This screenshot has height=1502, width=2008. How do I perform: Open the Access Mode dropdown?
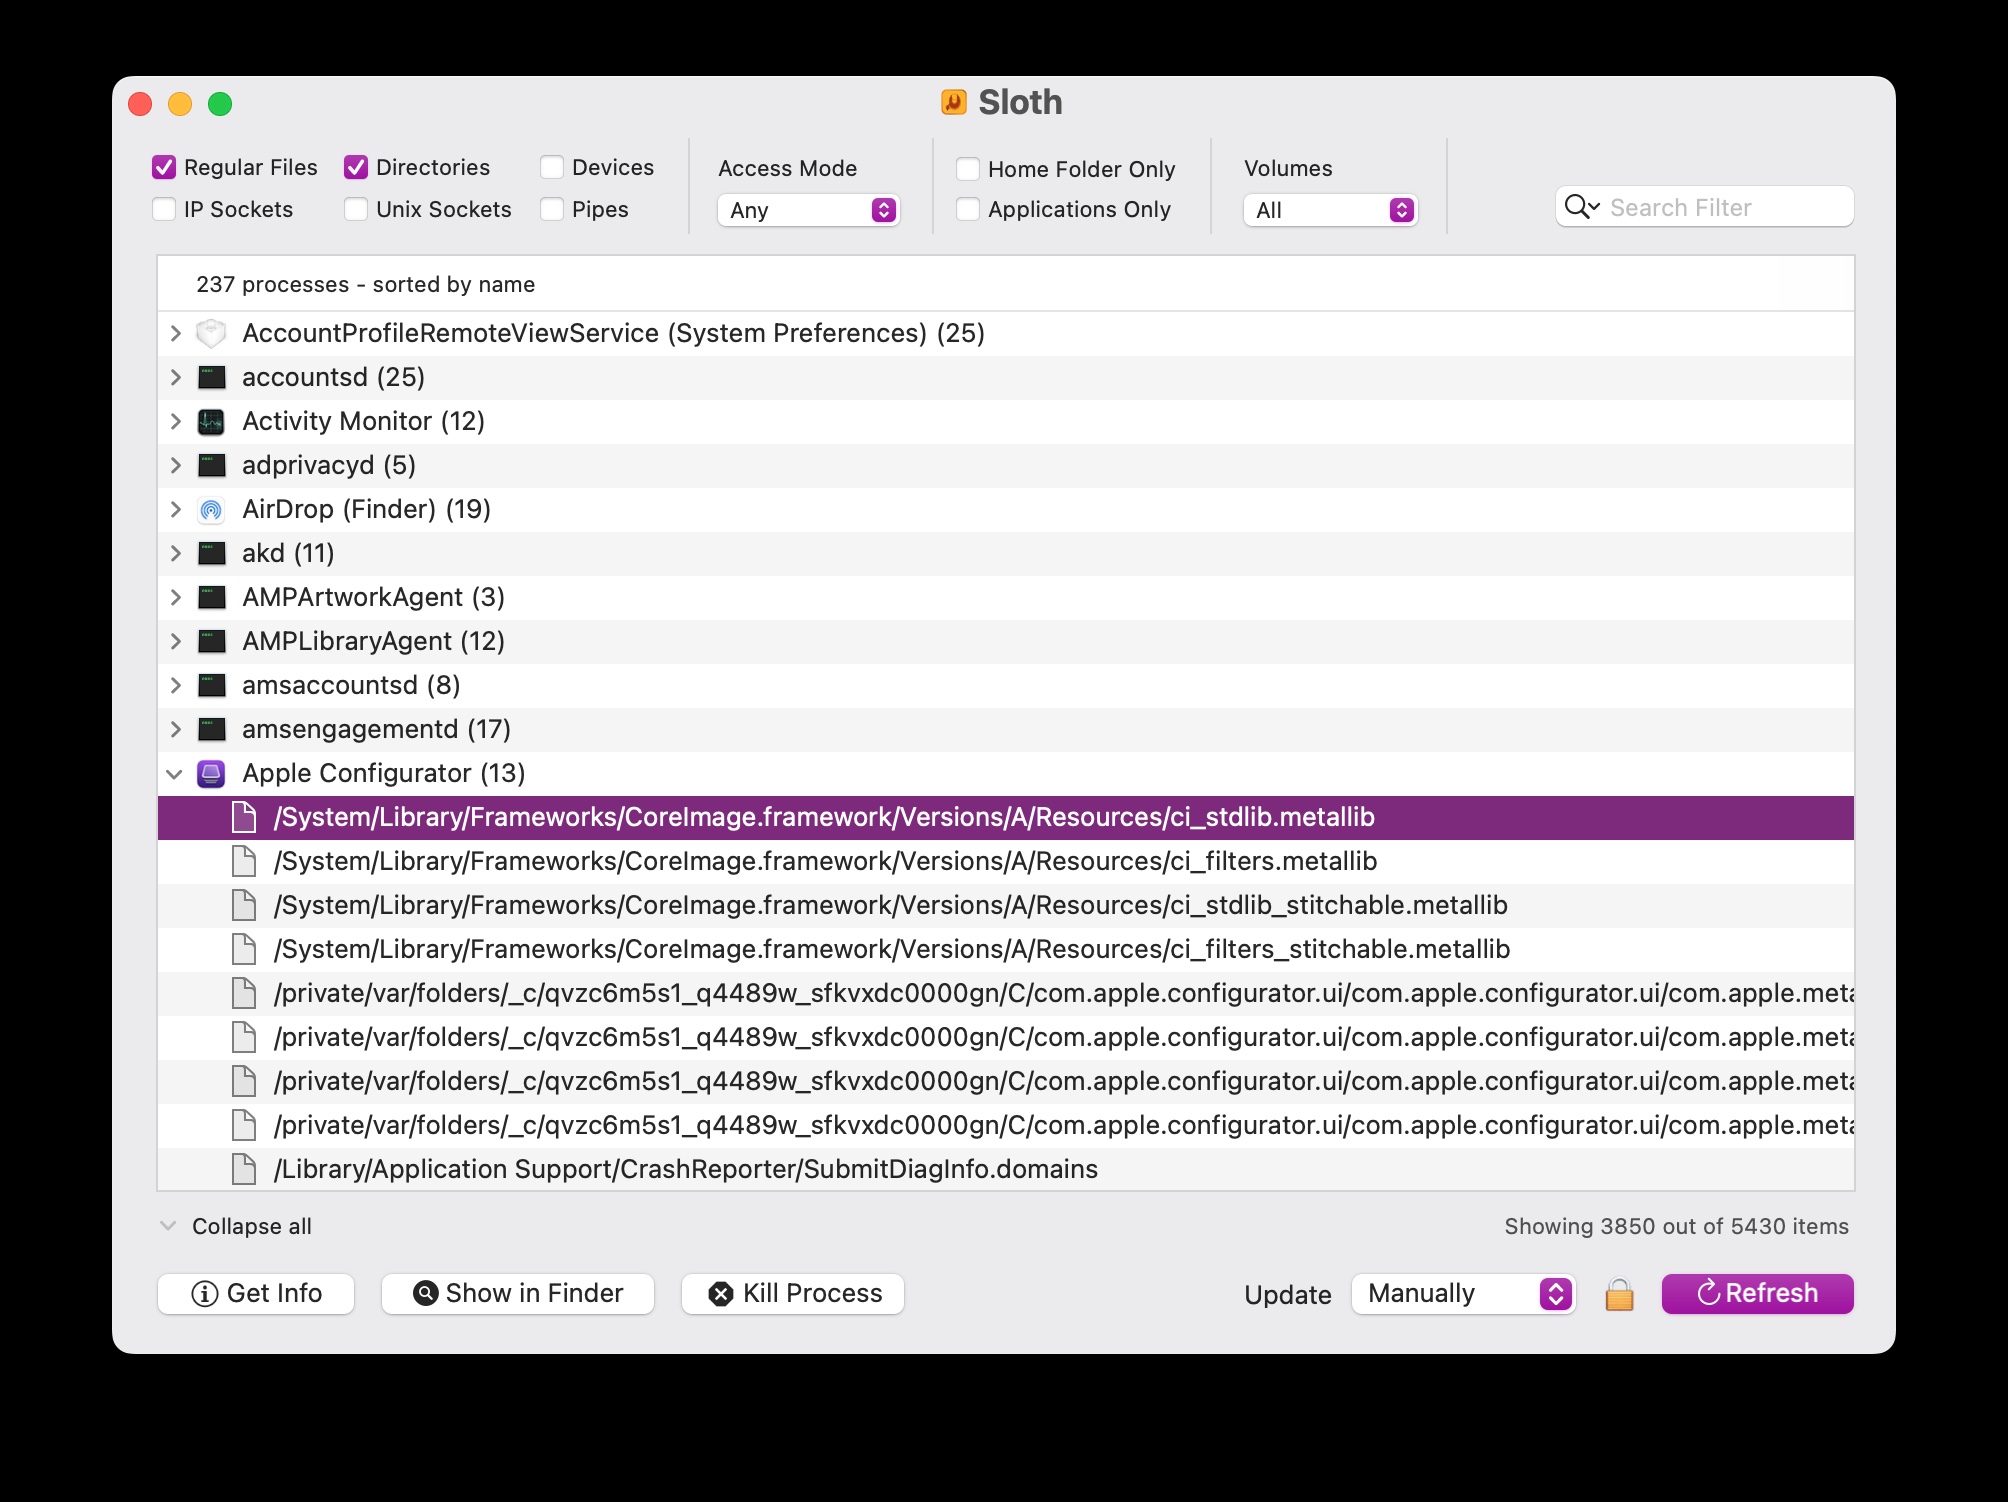tap(808, 210)
